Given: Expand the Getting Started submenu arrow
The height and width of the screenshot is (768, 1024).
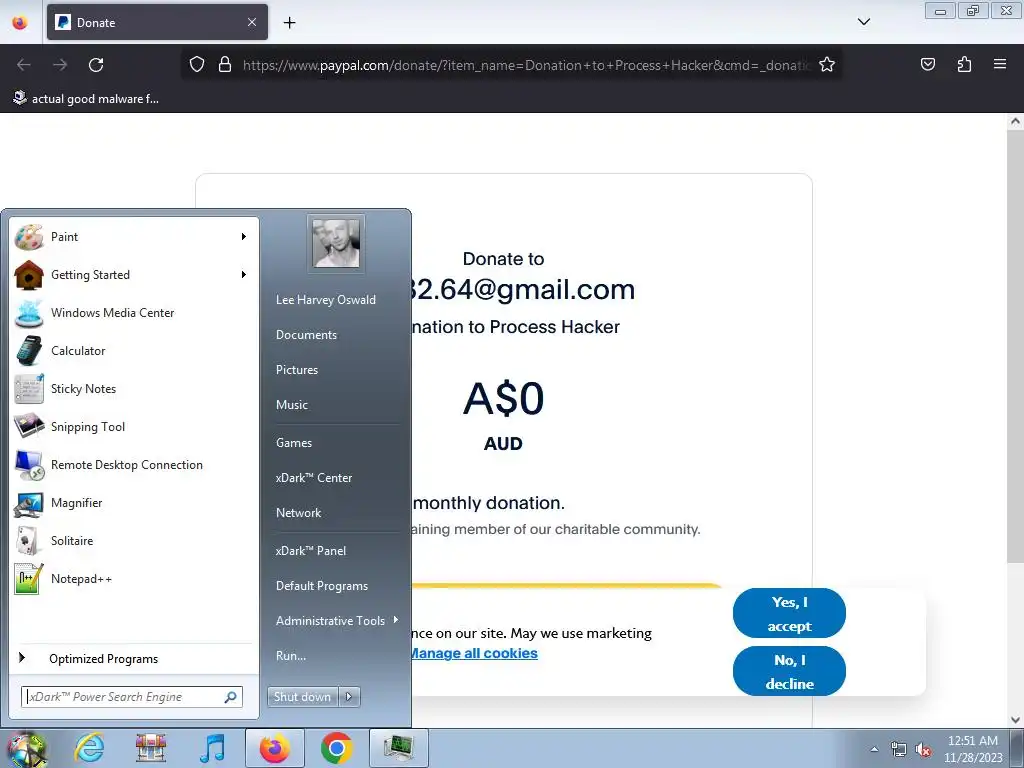Looking at the screenshot, I should (244, 274).
